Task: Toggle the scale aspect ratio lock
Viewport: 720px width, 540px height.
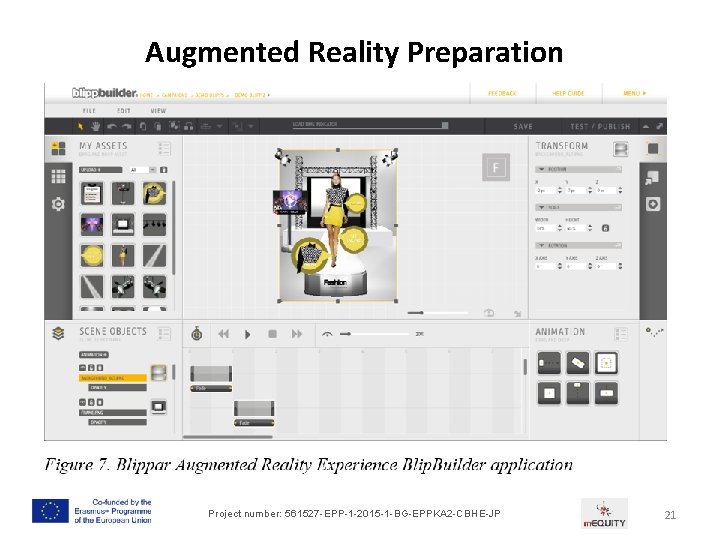Action: [605, 228]
